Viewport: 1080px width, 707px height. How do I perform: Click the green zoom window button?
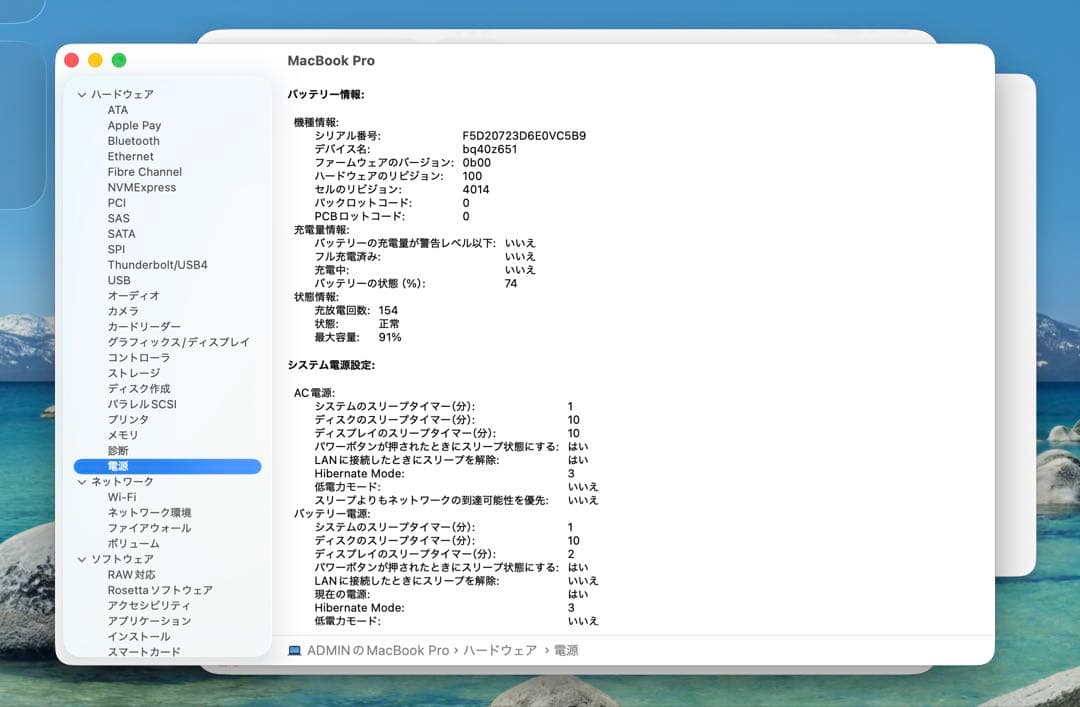(x=118, y=60)
